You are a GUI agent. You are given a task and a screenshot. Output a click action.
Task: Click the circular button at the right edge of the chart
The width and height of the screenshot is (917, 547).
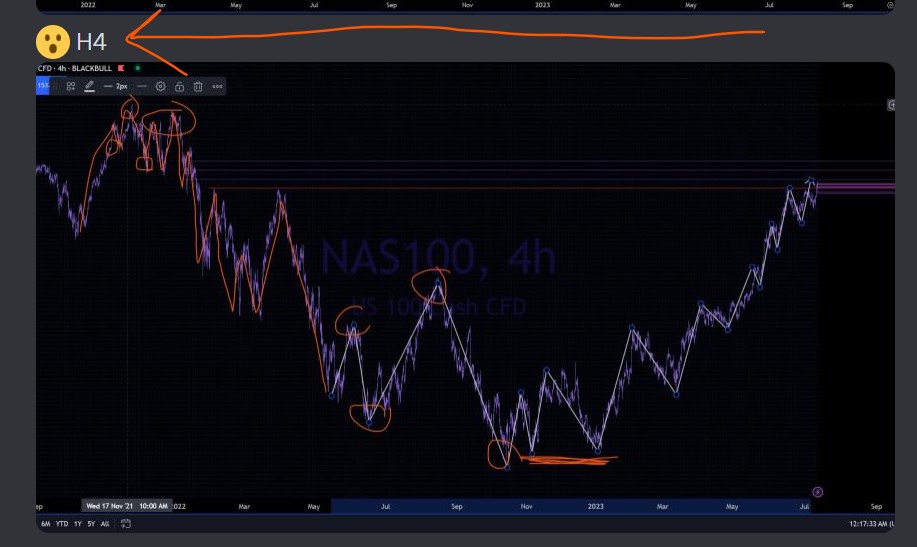click(891, 105)
